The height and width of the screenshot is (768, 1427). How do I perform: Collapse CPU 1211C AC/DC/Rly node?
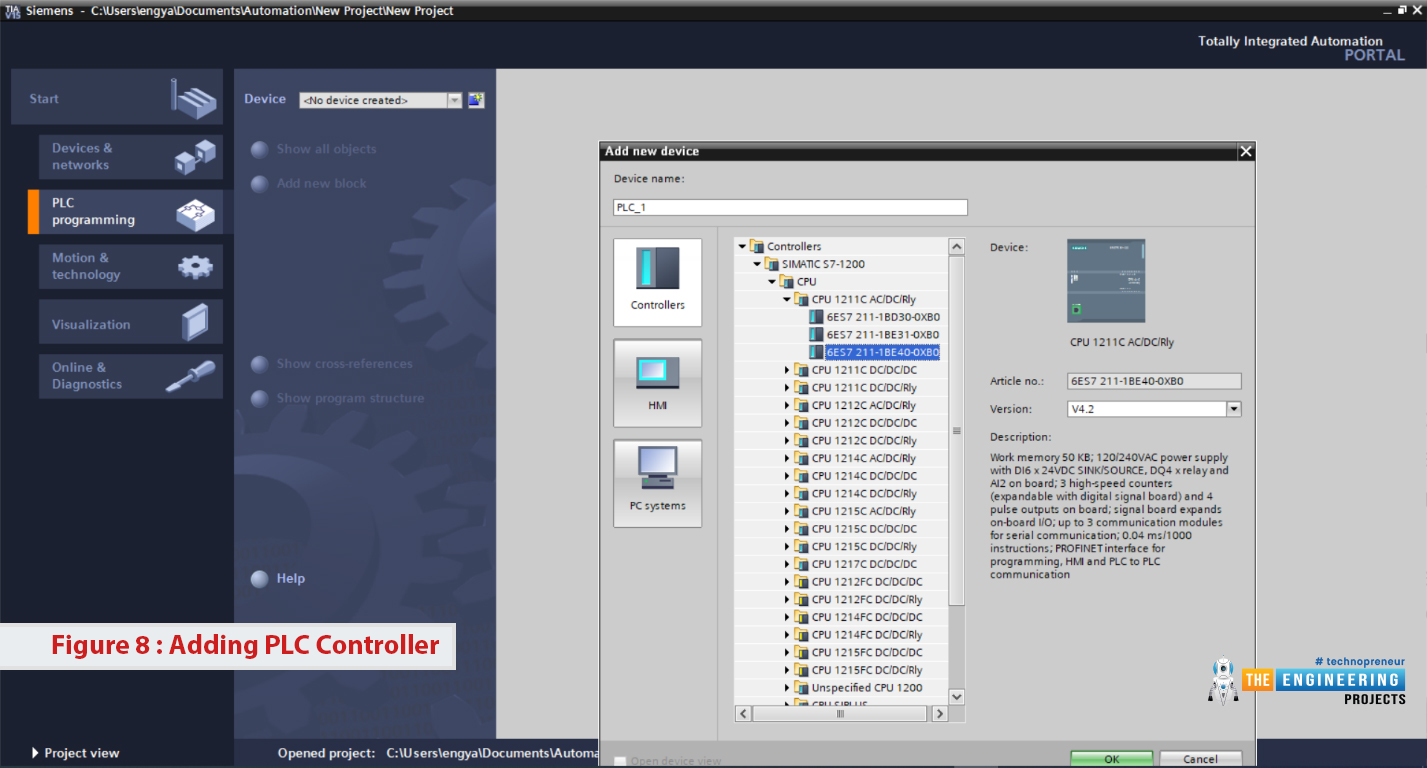787,299
